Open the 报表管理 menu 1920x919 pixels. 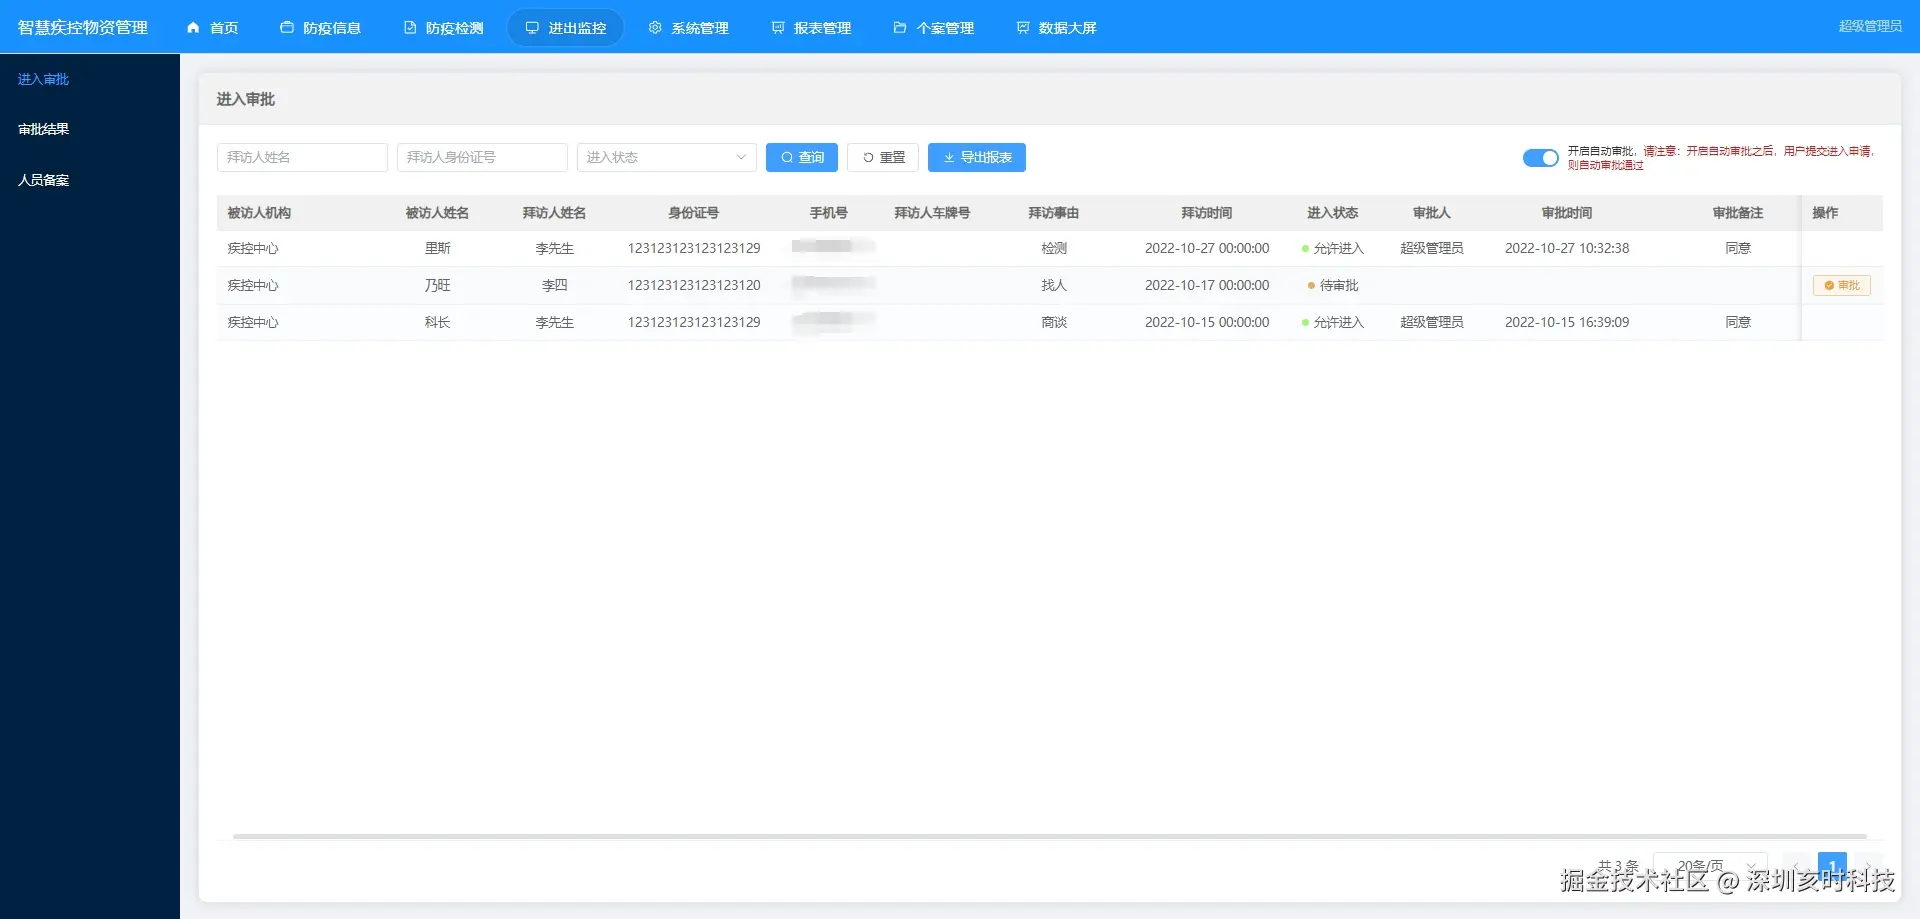pyautogui.click(x=811, y=28)
